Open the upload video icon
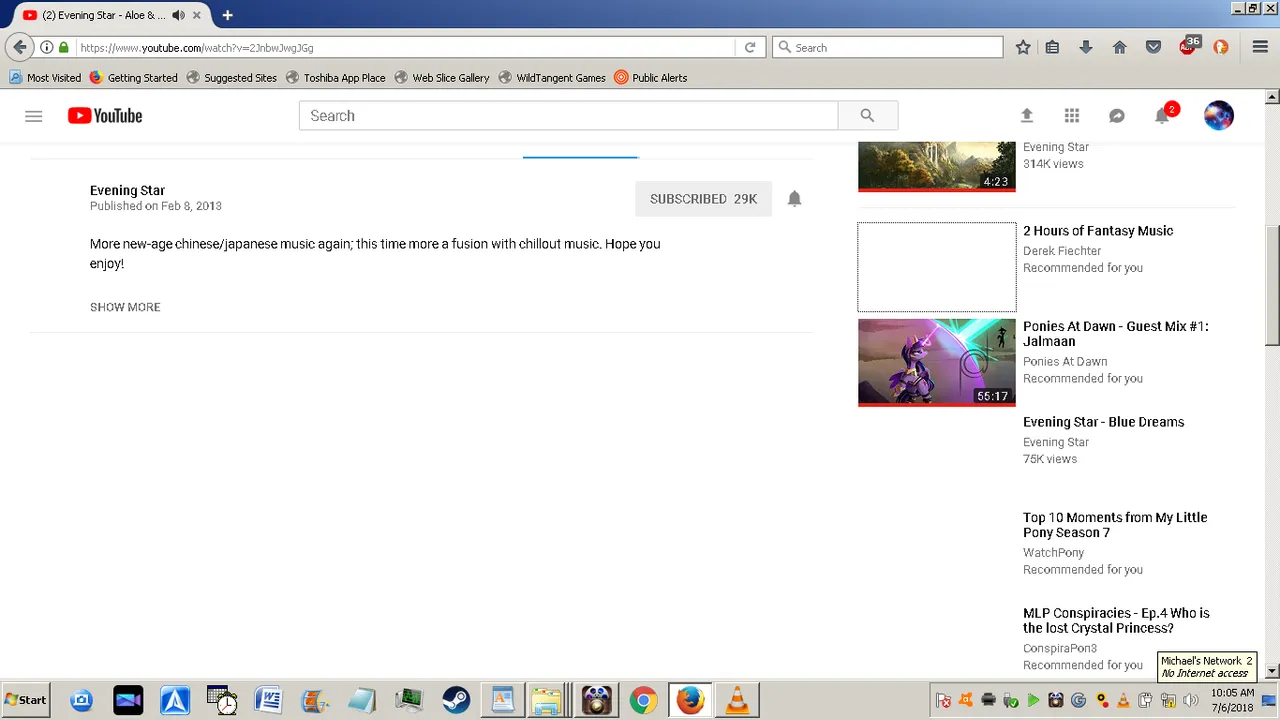1280x720 pixels. coord(1026,116)
